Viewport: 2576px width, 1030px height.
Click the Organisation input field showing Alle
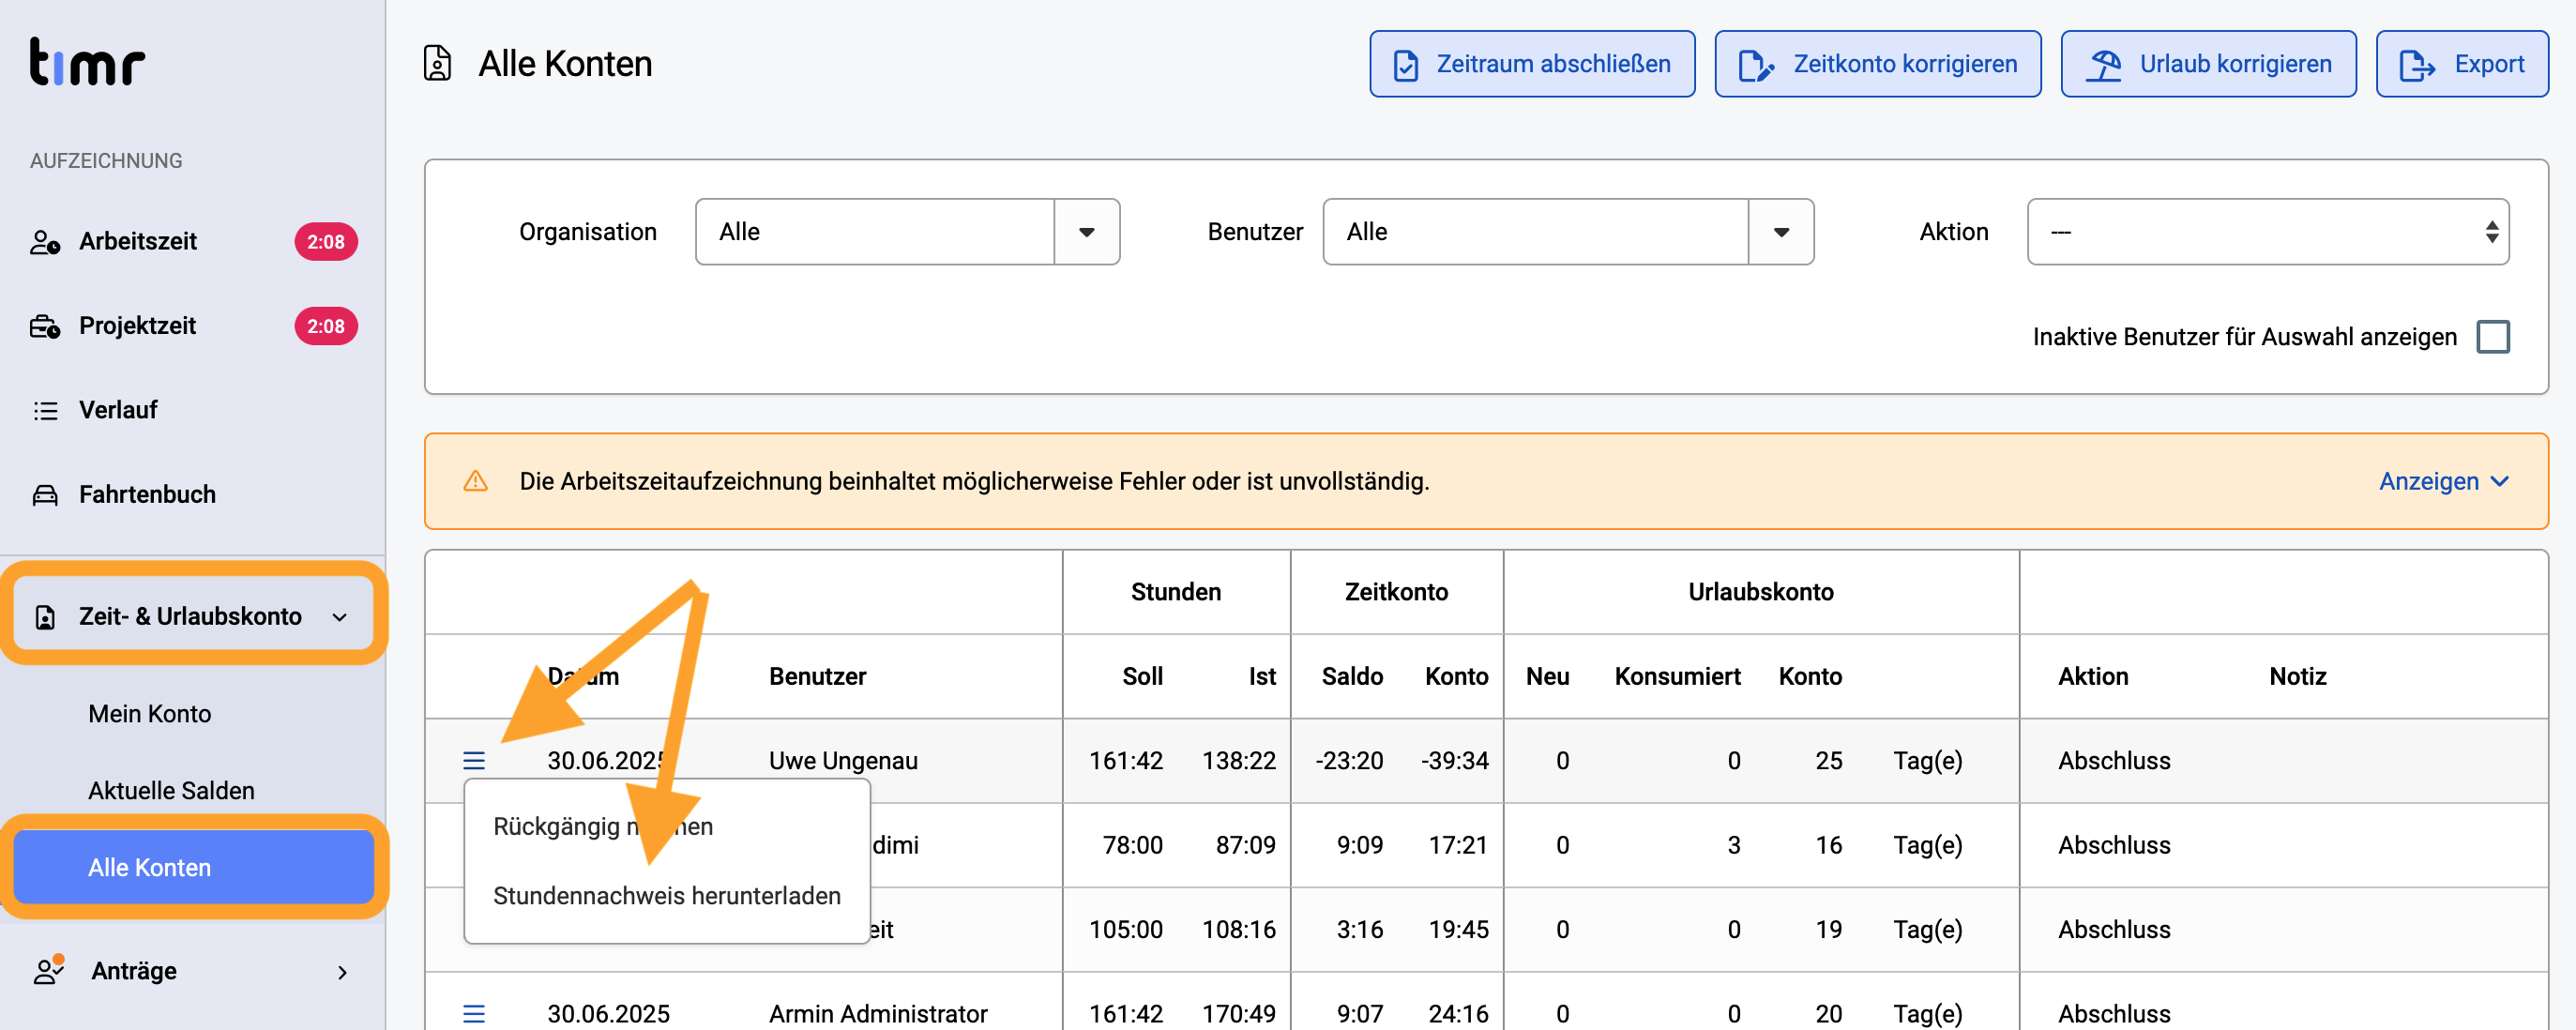pos(875,232)
